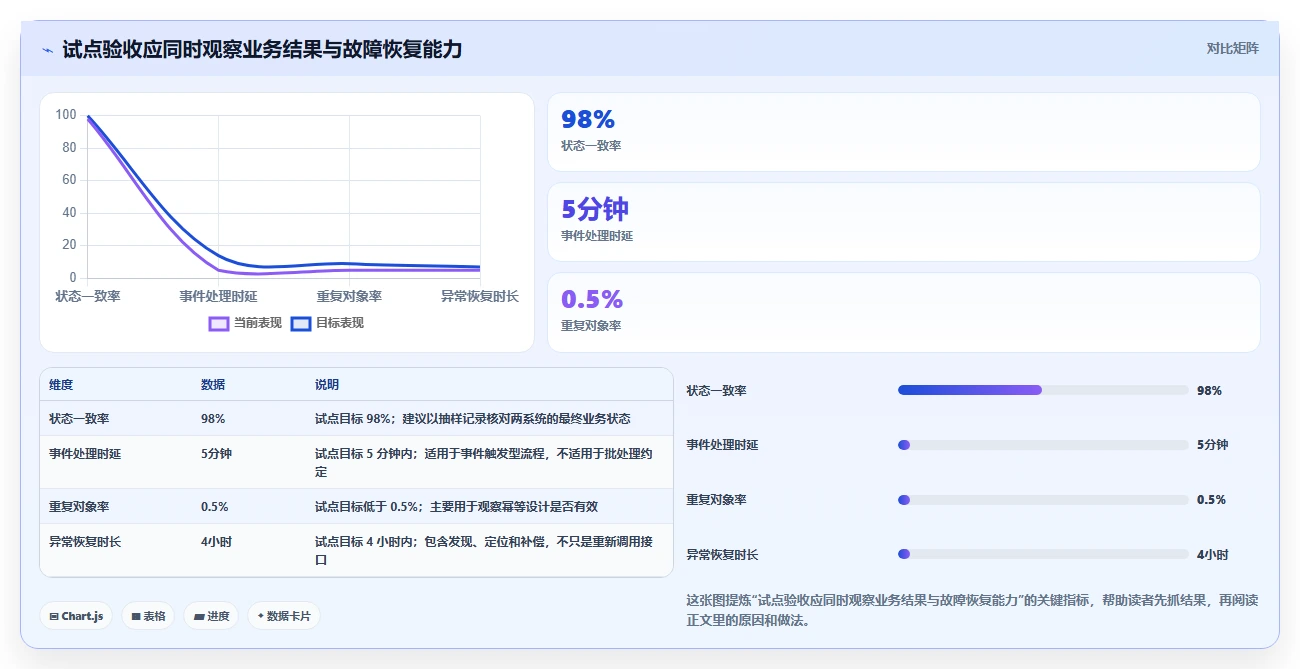Click the 4小时 value in the table
The height and width of the screenshot is (669, 1300).
[x=216, y=541]
